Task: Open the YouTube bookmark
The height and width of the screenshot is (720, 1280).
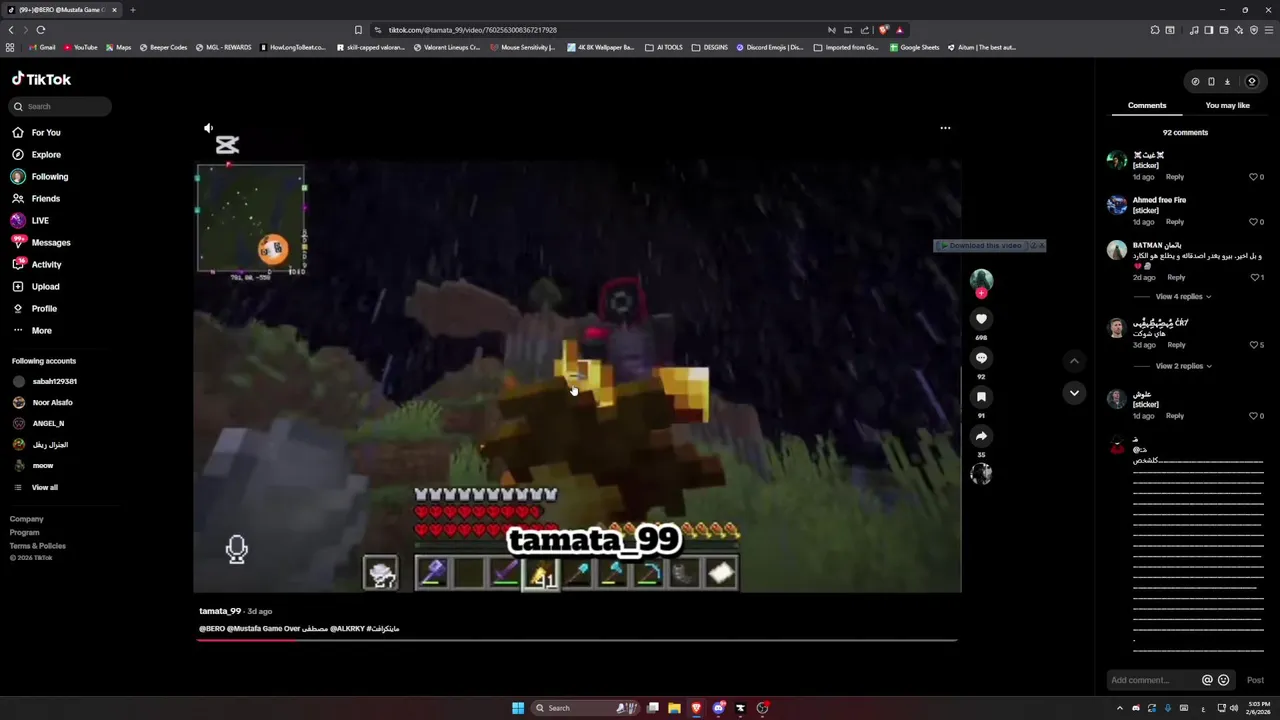Action: pos(81,47)
